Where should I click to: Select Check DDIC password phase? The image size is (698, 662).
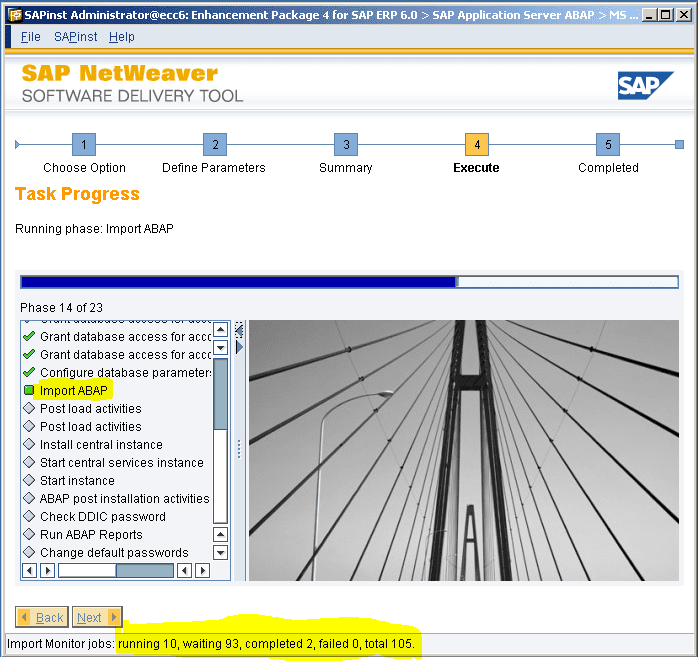pos(103,516)
